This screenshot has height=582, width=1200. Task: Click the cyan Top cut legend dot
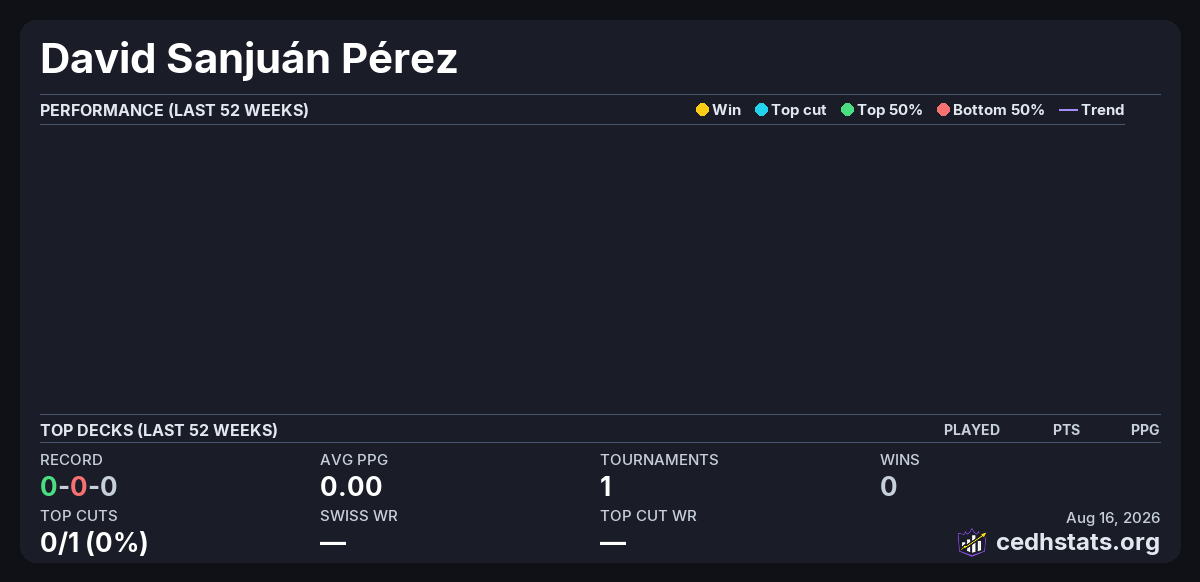[x=761, y=110]
